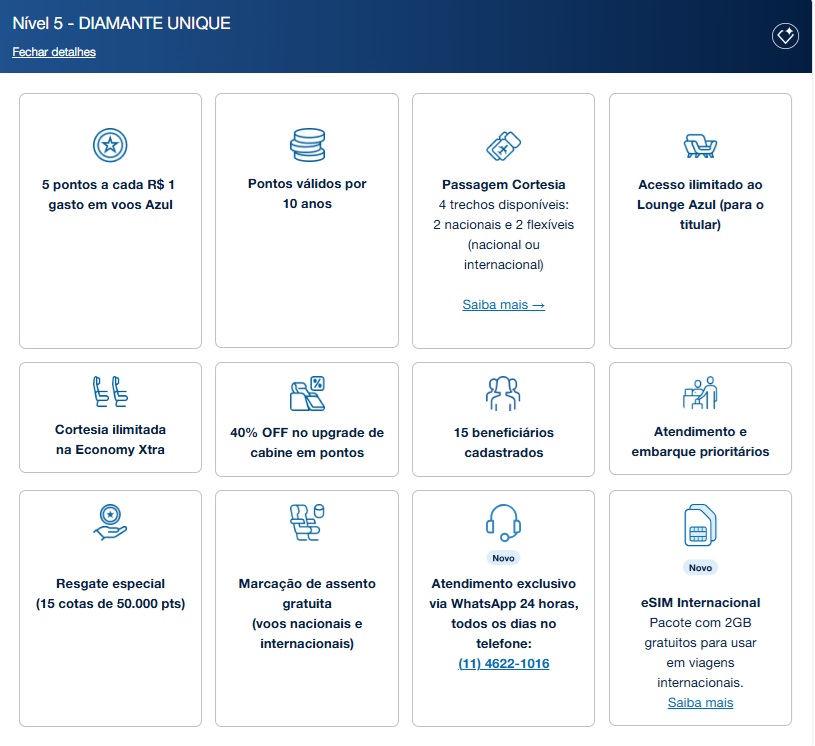Click the SIM card icon for eSIM Internacional
This screenshot has height=746, width=815.
[700, 525]
